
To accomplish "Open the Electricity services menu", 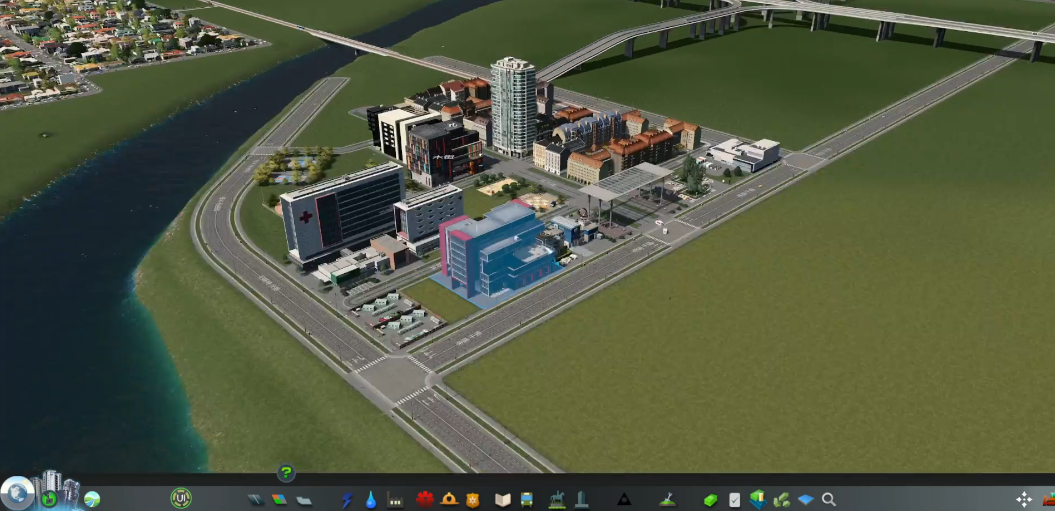I will [x=347, y=500].
